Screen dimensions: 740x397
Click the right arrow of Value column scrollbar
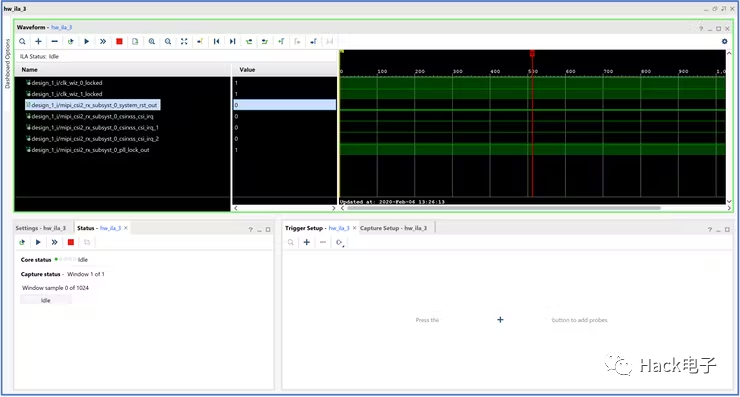click(334, 208)
